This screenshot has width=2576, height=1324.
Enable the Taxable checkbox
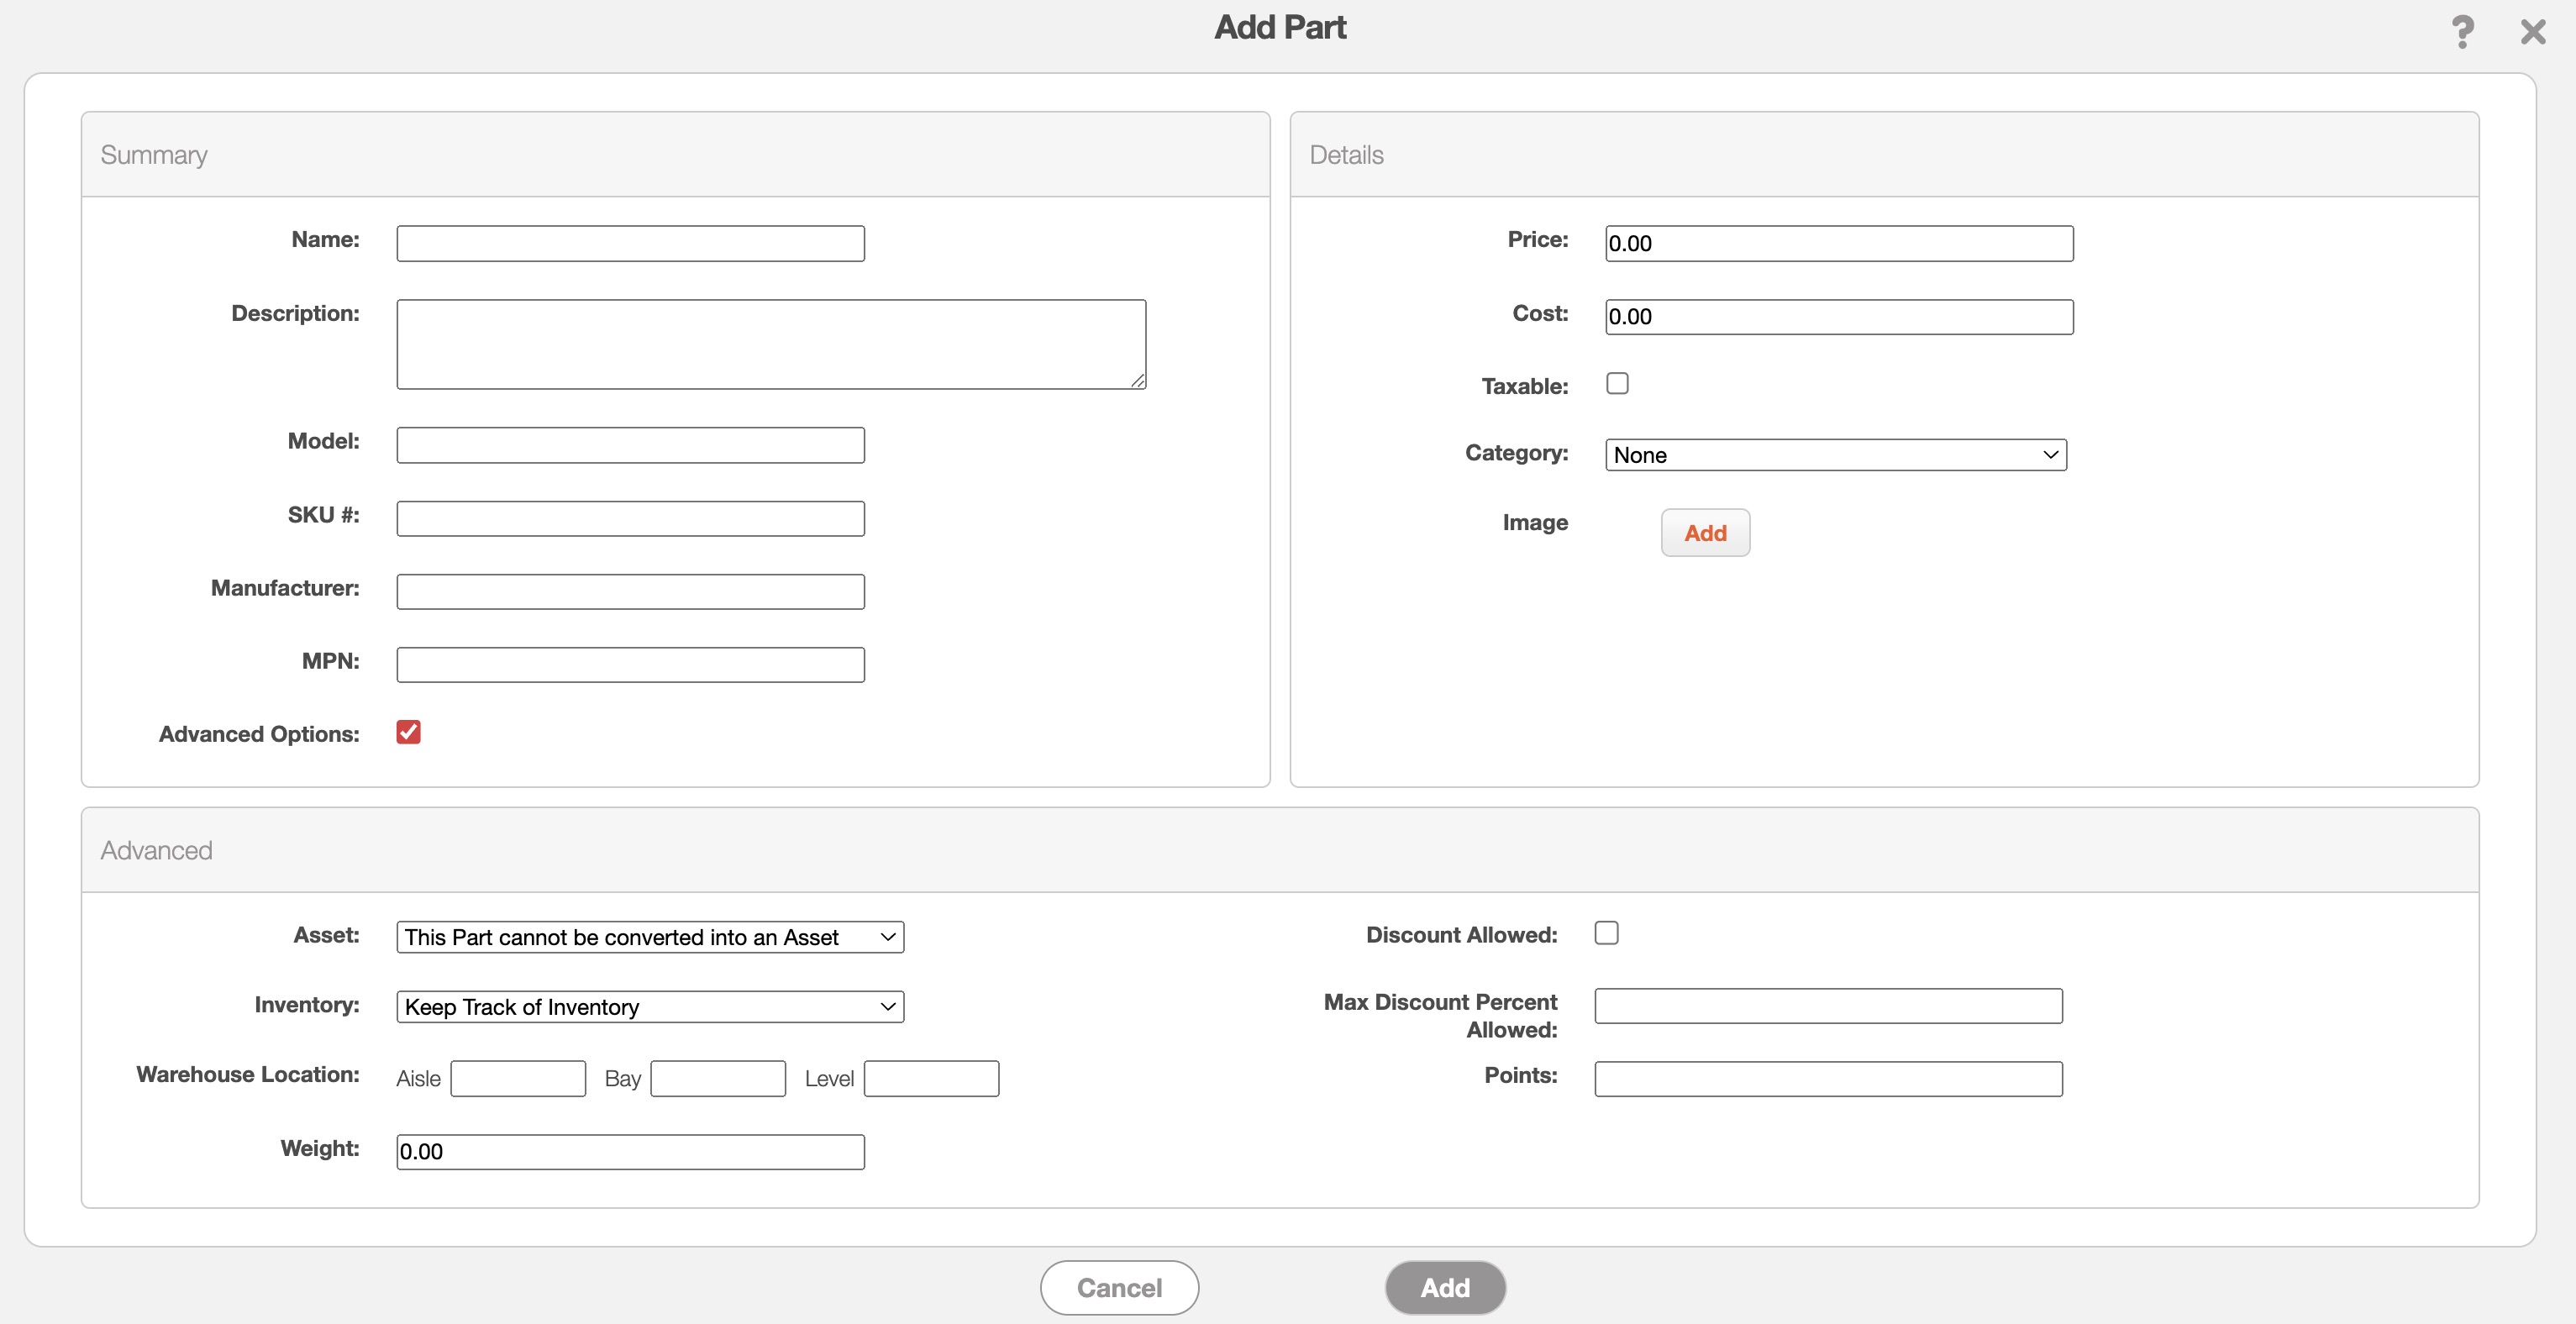pos(1617,384)
